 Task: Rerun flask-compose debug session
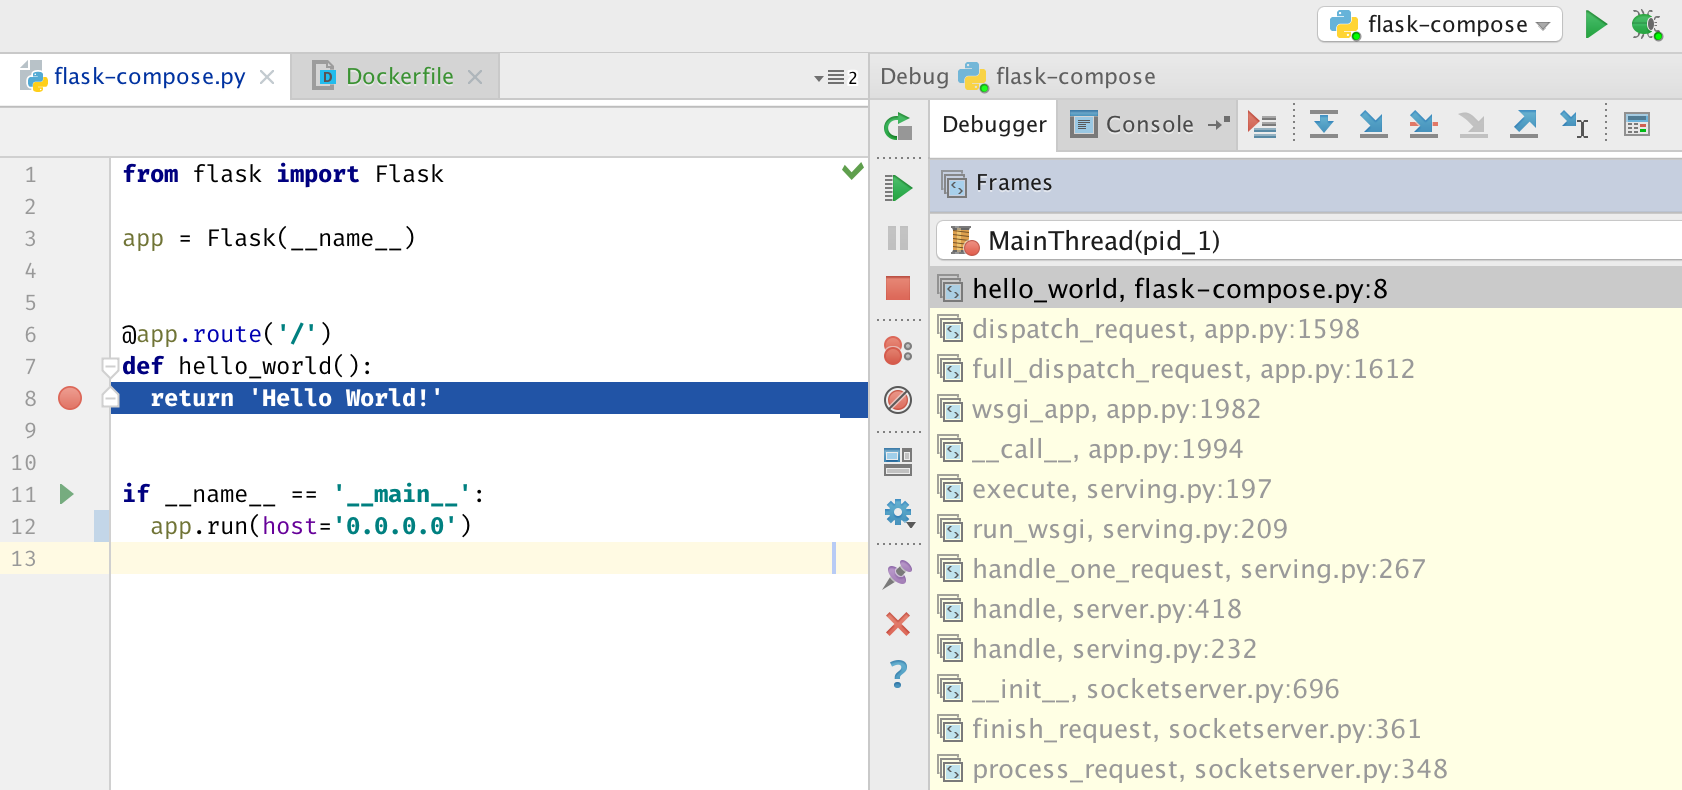point(898,127)
